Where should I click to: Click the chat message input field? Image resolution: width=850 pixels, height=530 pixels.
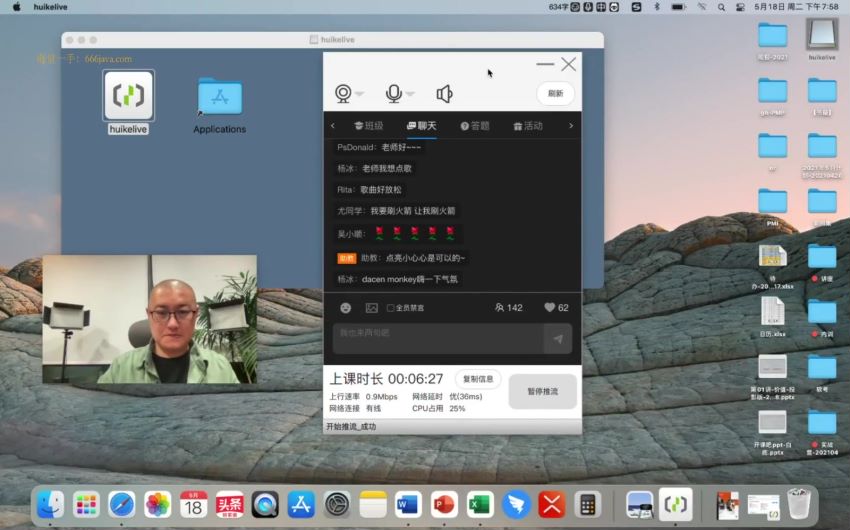click(438, 339)
